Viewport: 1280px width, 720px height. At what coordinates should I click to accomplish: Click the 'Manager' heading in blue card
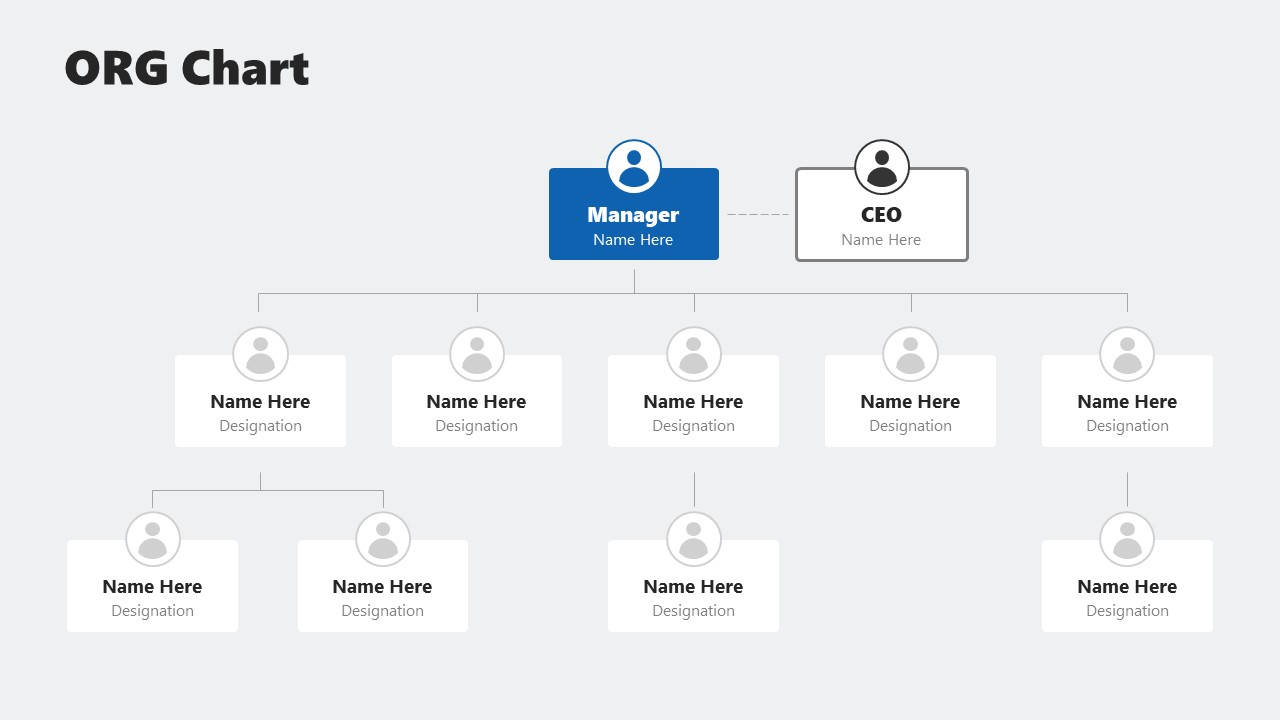[633, 215]
